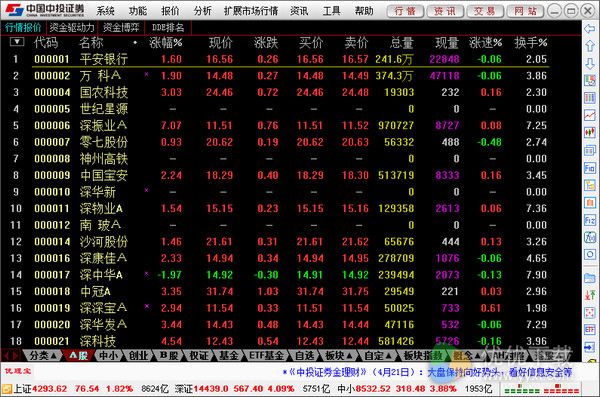Click the red right arrow beside 分类 tab
The image size is (600, 397).
coord(15,356)
